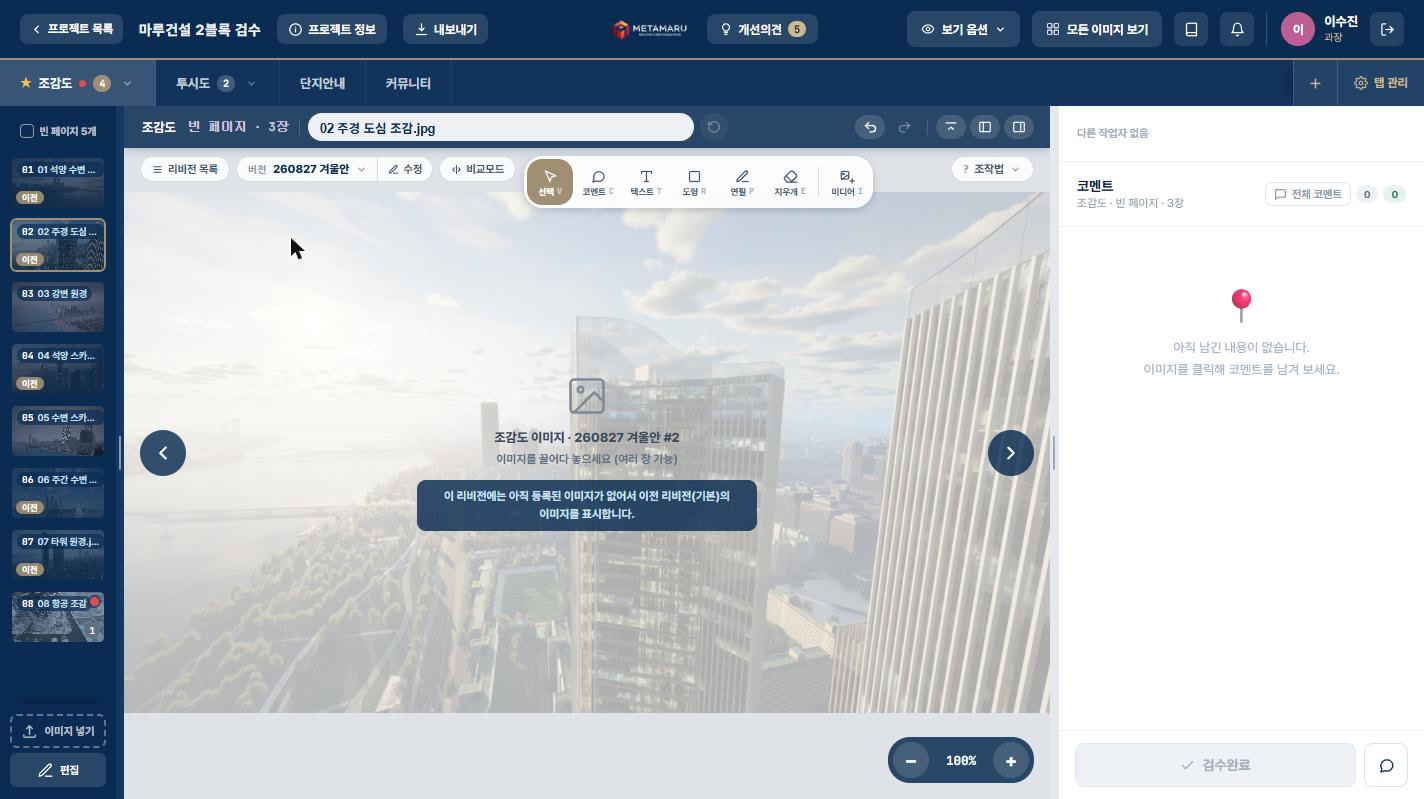Toggle the left sidebar panel
This screenshot has width=1424, height=799.
pos(984,127)
